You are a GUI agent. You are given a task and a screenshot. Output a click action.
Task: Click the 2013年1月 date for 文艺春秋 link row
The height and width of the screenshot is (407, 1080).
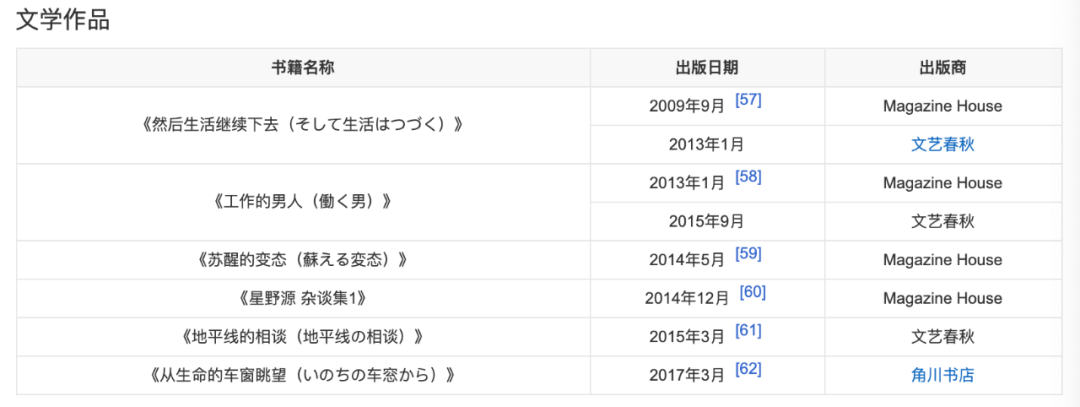tap(707, 145)
